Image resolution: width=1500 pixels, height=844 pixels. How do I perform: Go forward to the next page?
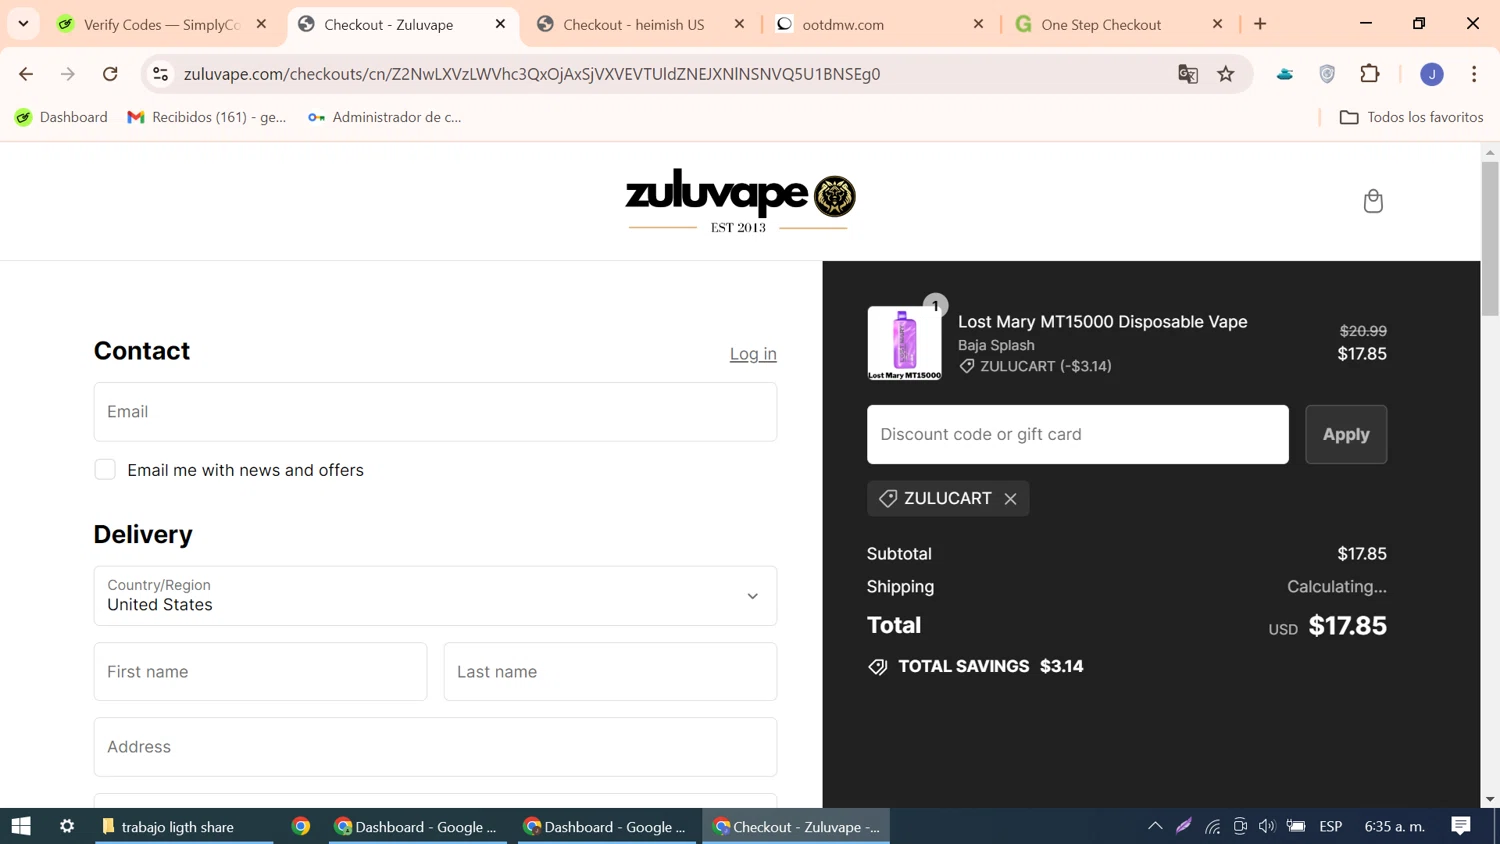(x=68, y=74)
